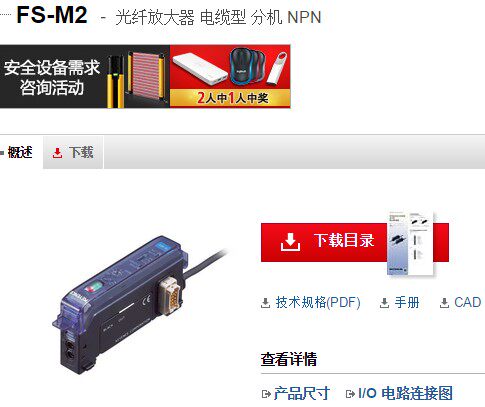Switch to the 概述 tab
485x407 pixels.
click(20, 152)
